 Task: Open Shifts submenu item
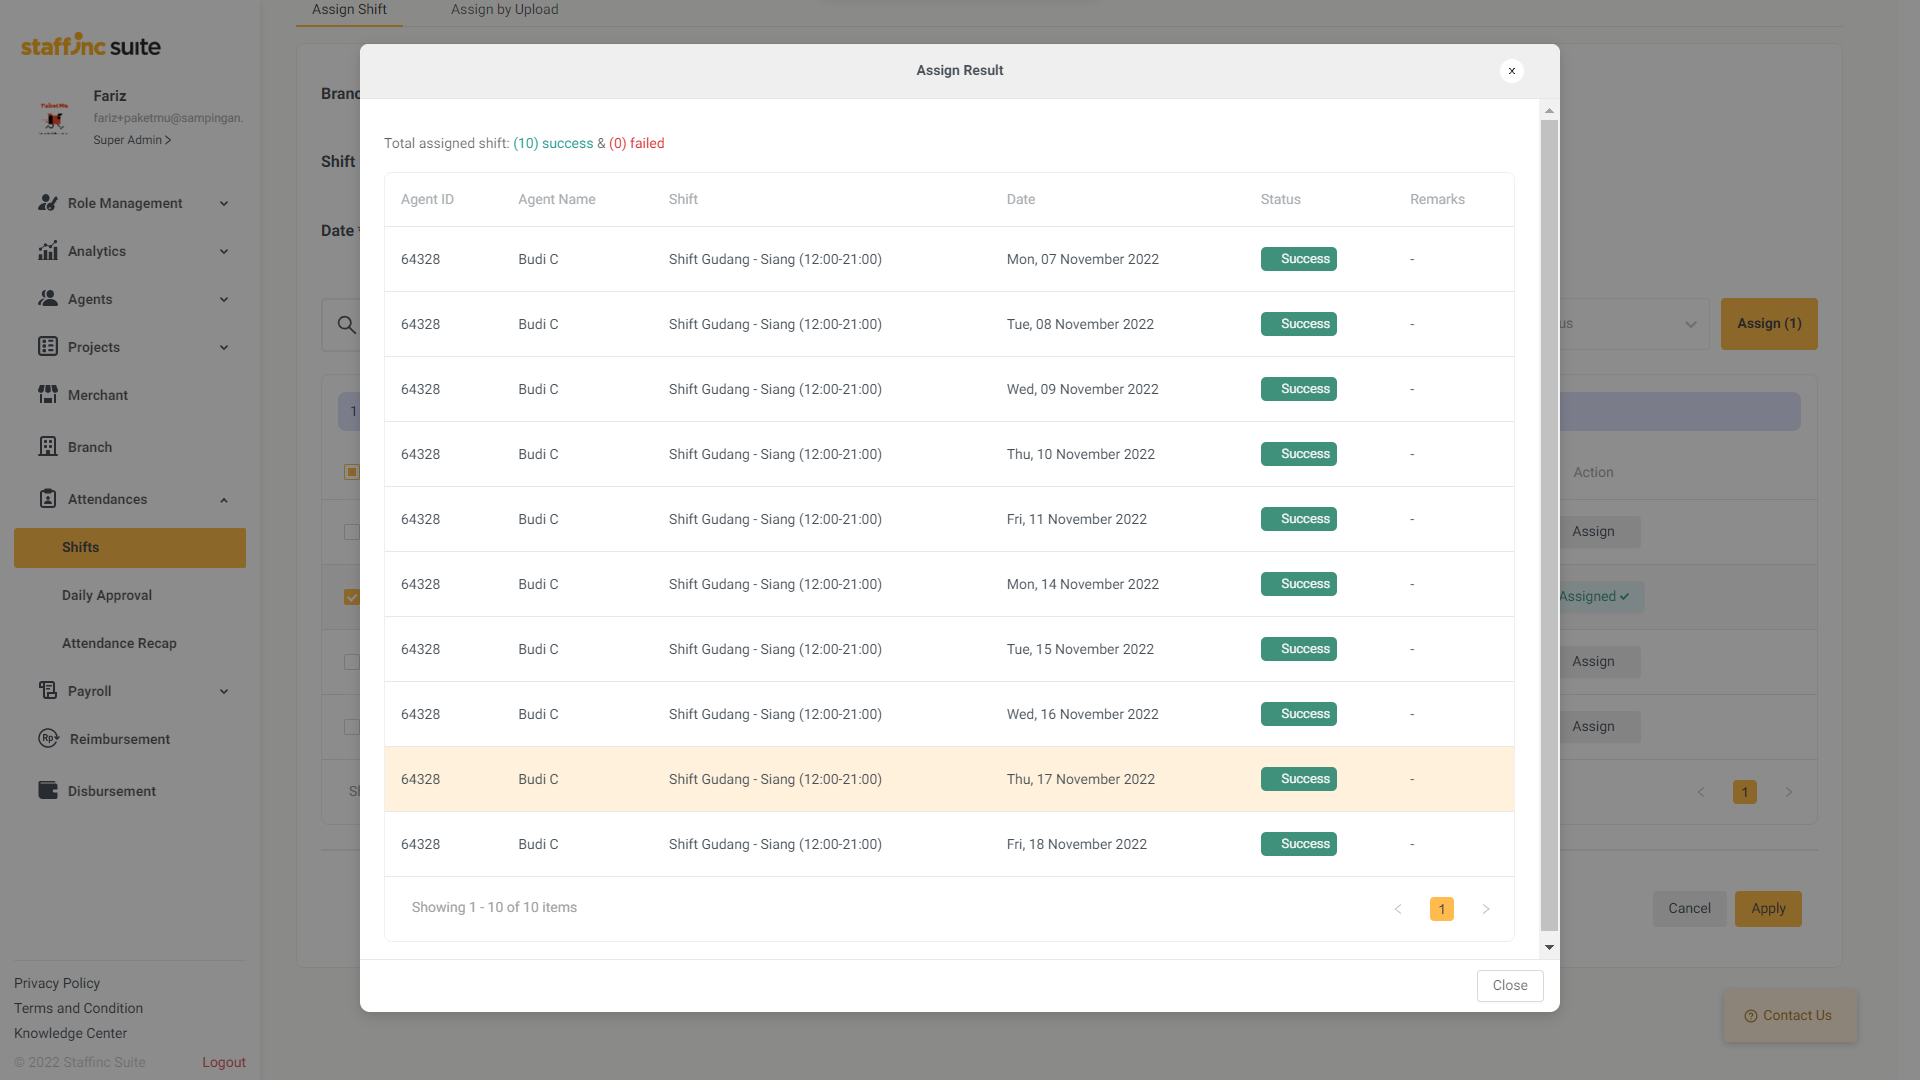pyautogui.click(x=130, y=548)
